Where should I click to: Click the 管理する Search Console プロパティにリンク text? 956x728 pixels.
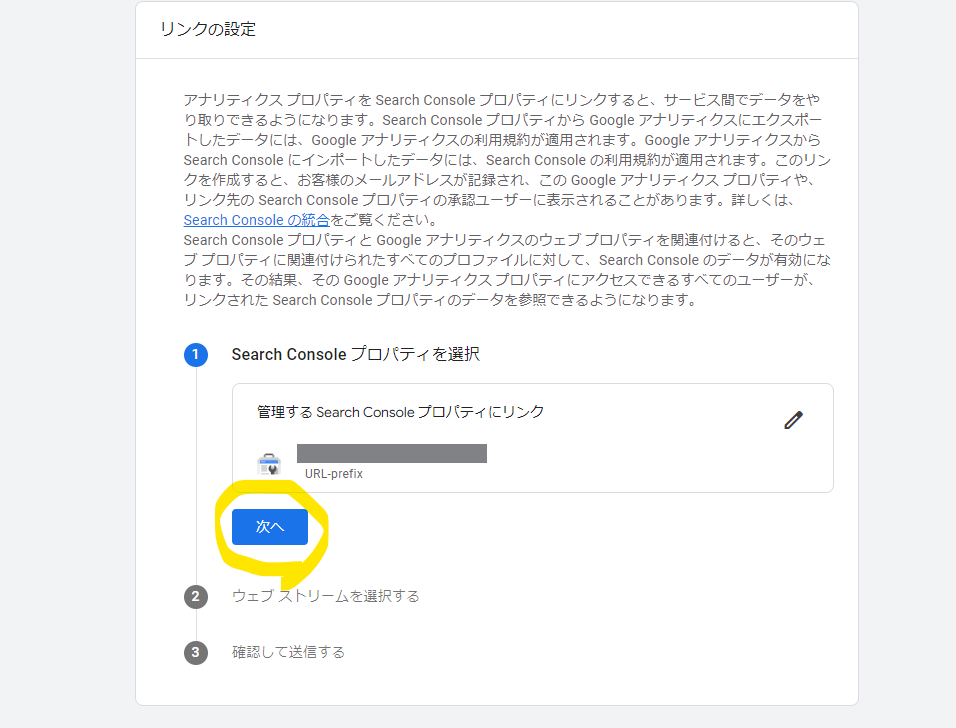[x=401, y=412]
